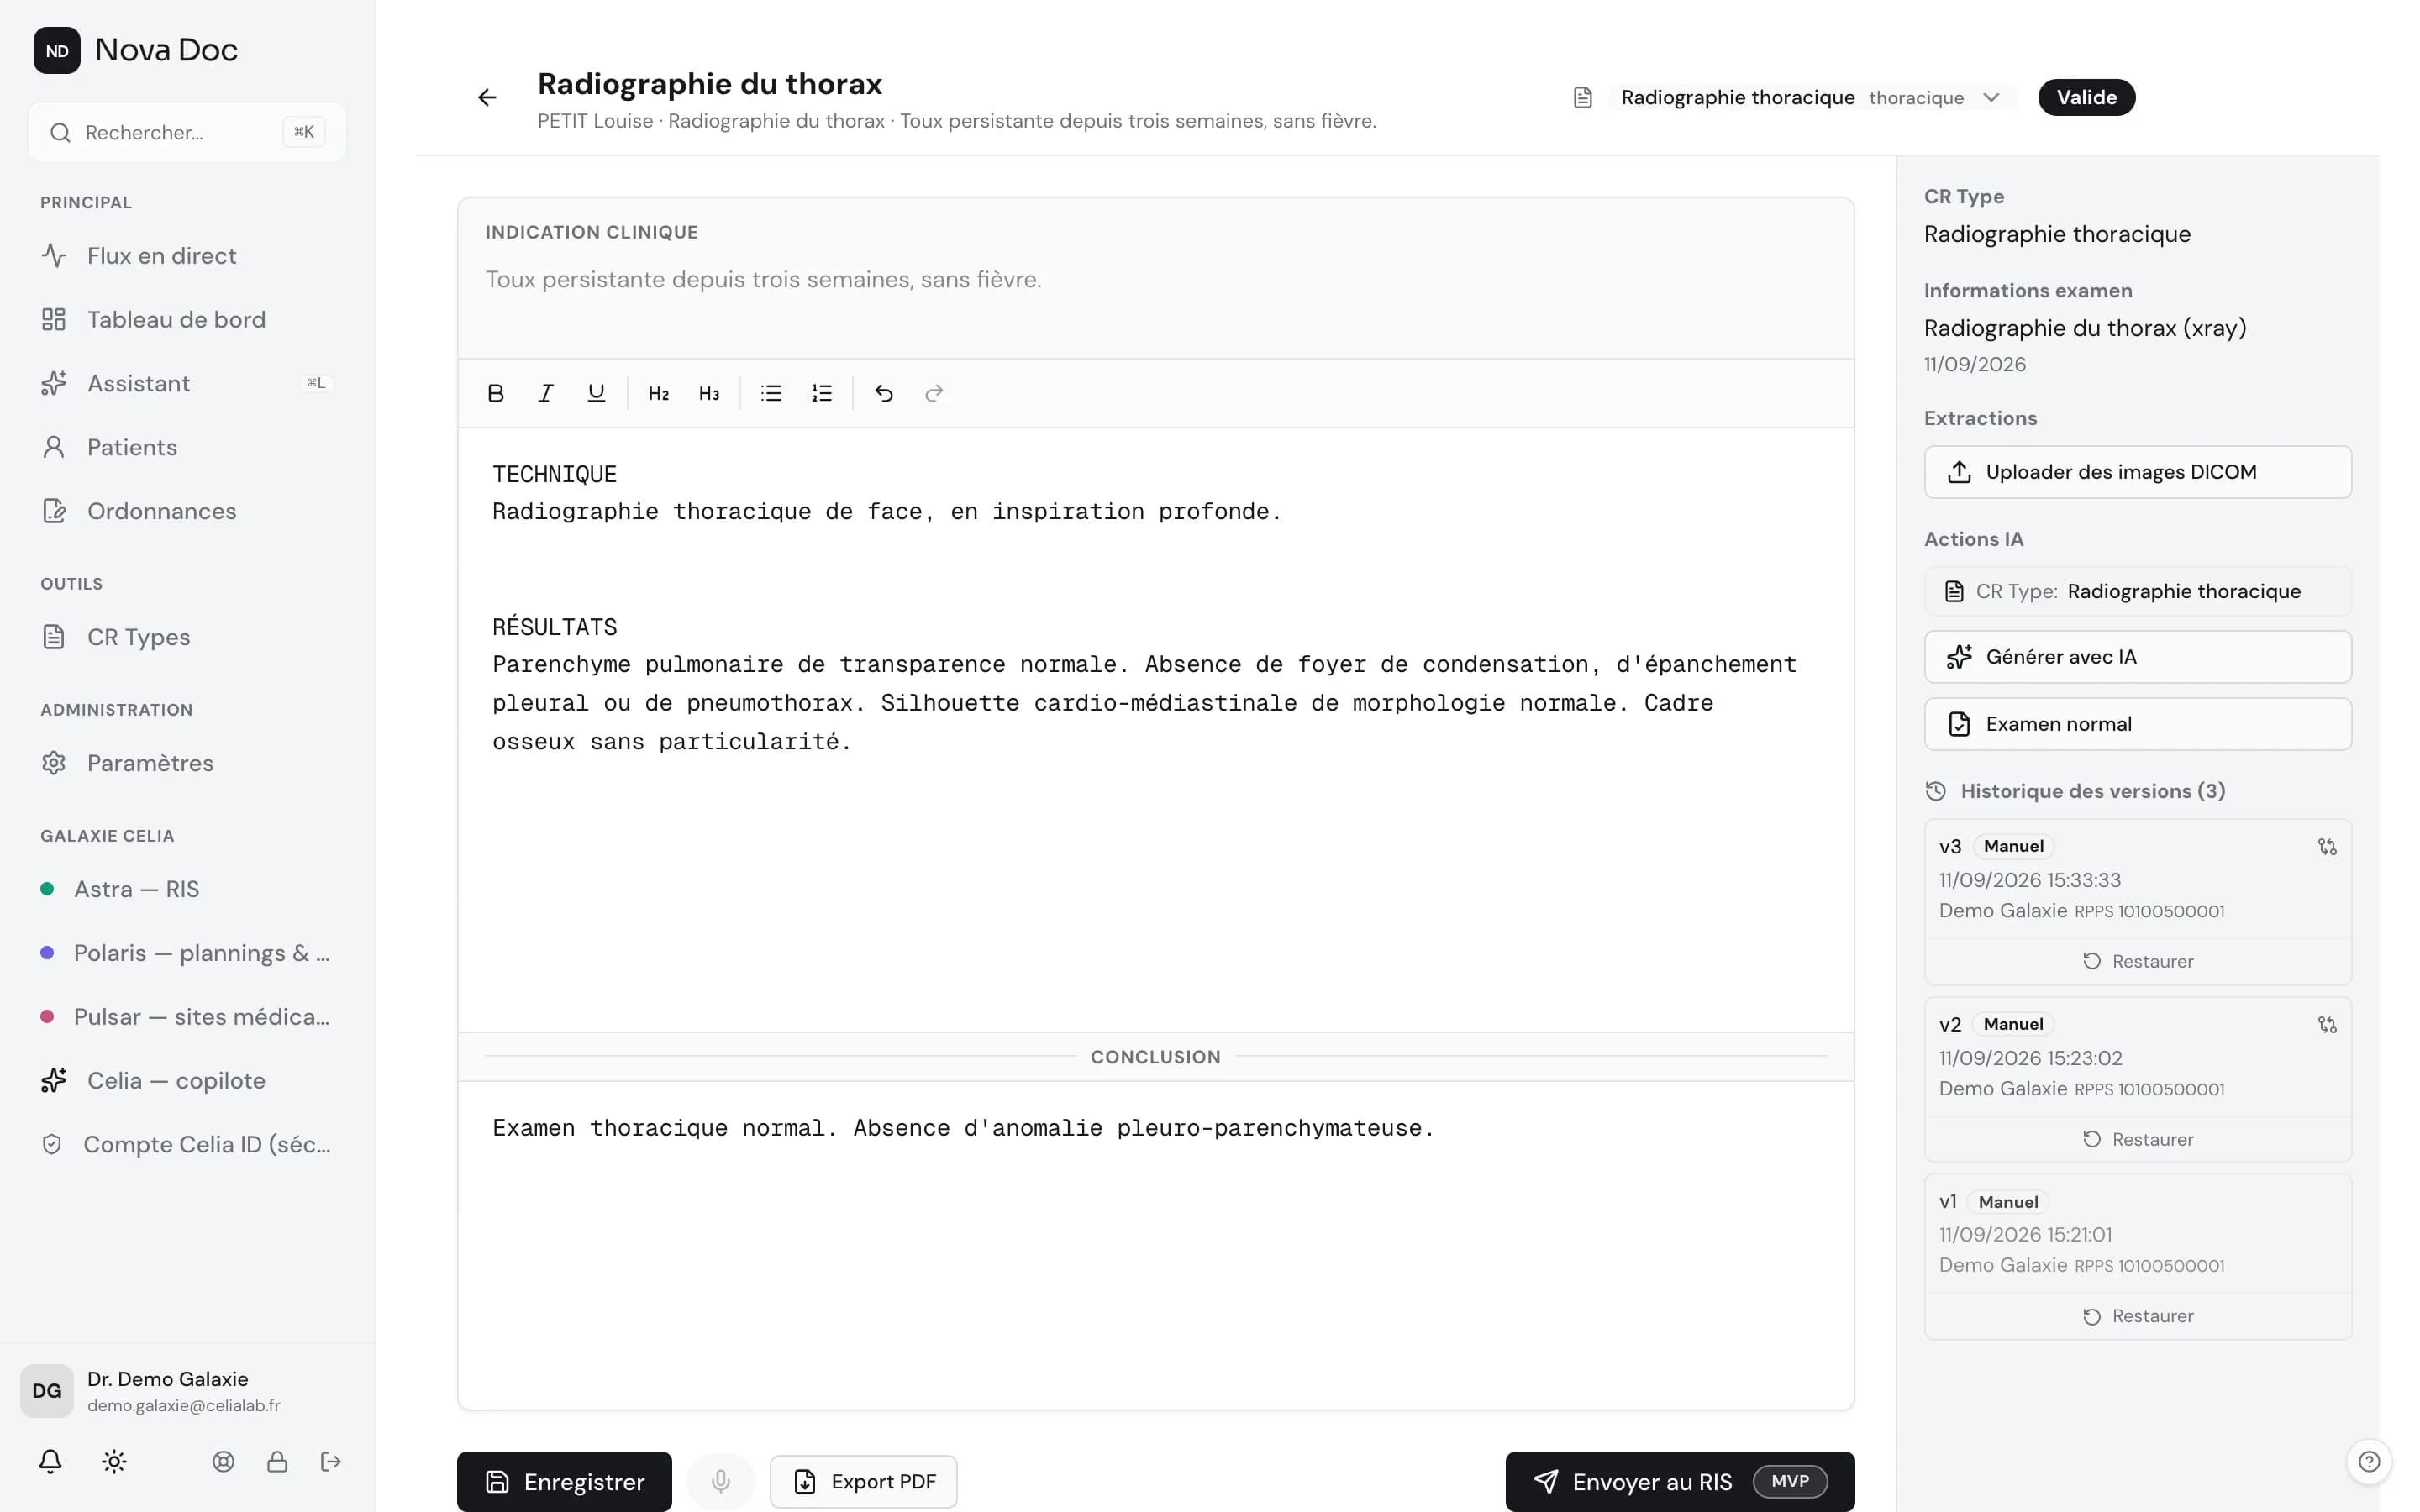Click the date 11/09/2026 under Informations examen
This screenshot has width=2420, height=1512.
tap(1974, 364)
